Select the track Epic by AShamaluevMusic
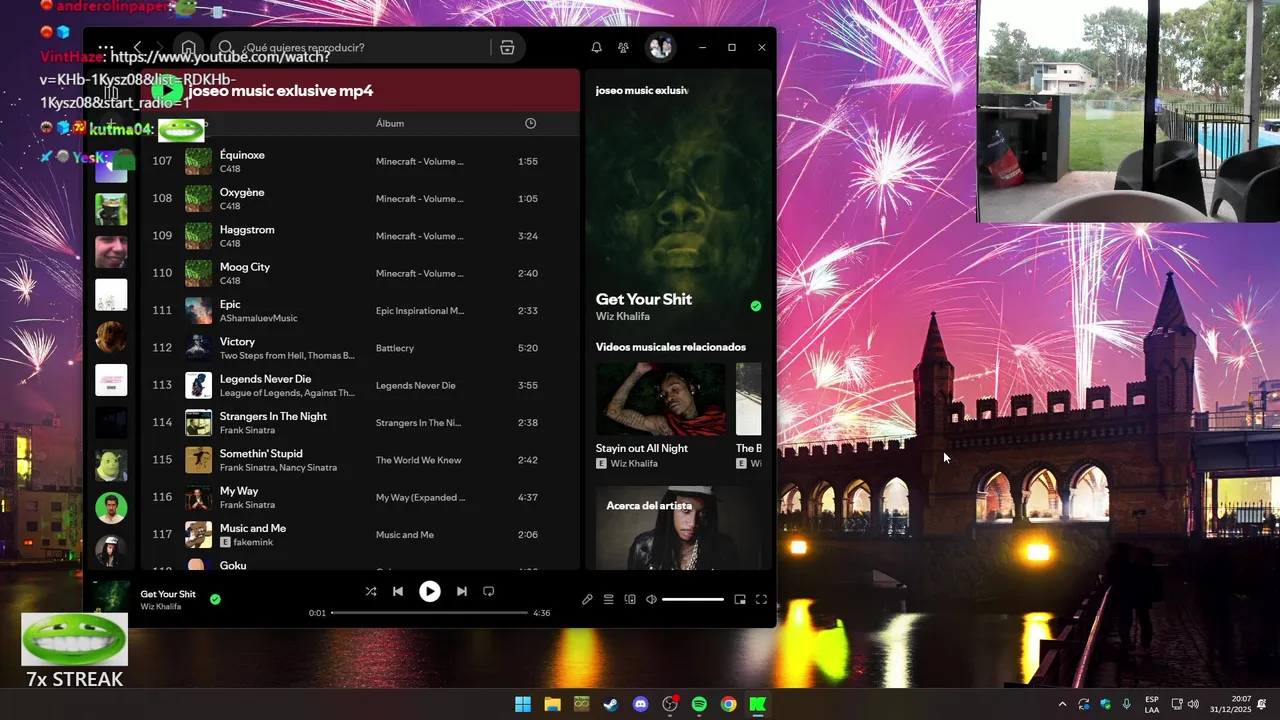This screenshot has height=720, width=1280. pyautogui.click(x=360, y=310)
